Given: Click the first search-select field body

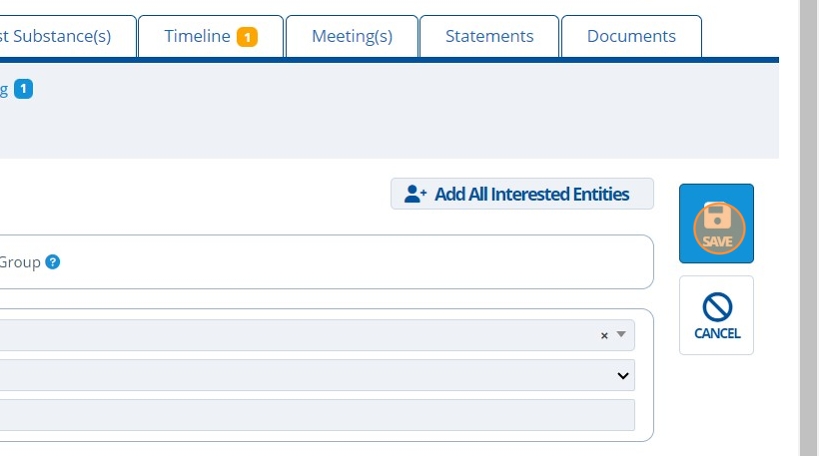Looking at the screenshot, I should tap(300, 336).
